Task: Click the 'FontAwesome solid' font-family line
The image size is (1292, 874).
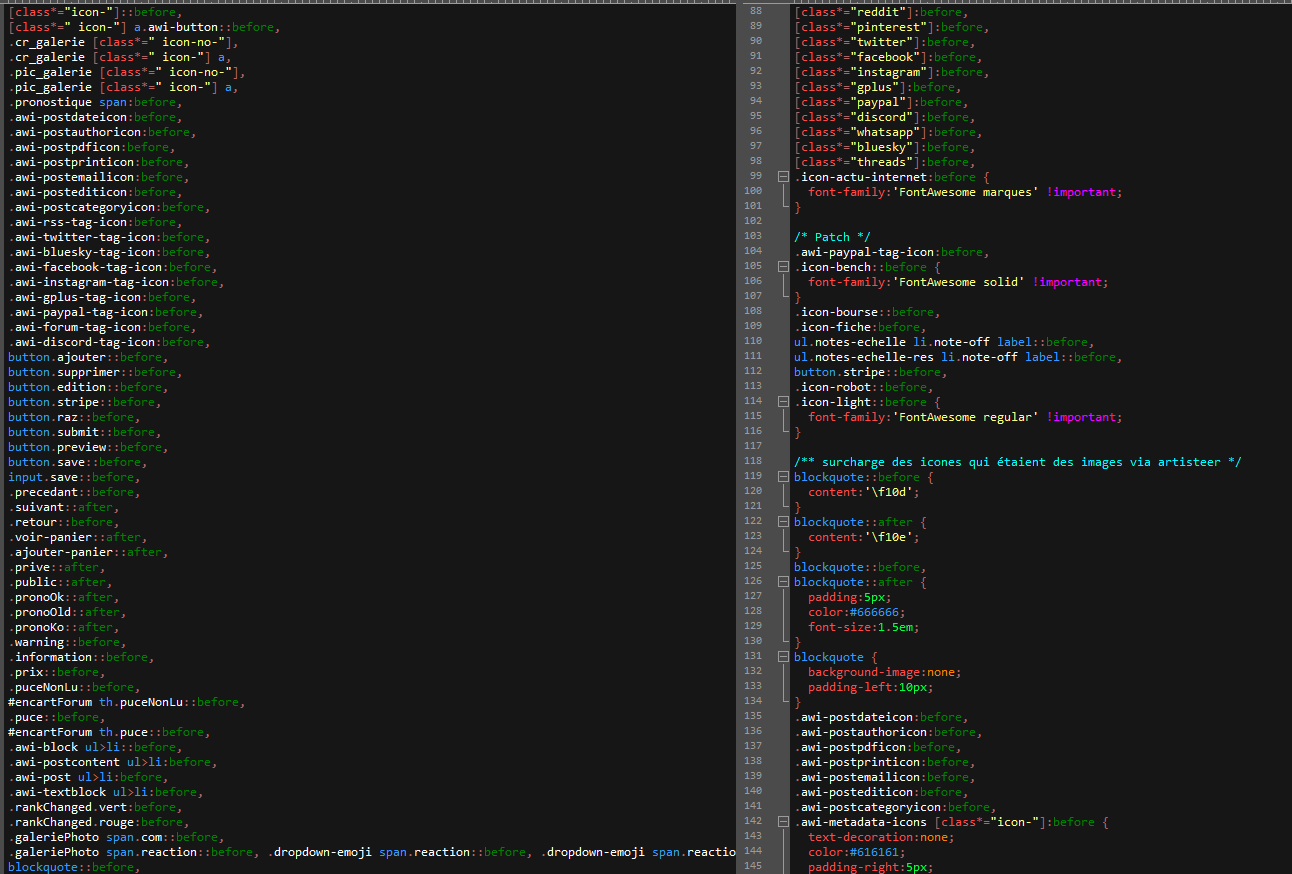Action: click(x=958, y=282)
